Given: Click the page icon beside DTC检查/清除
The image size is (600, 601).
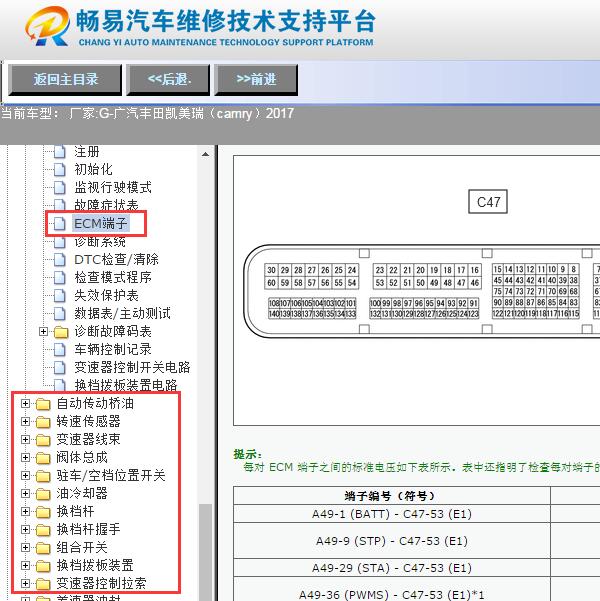Looking at the screenshot, I should (x=59, y=259).
